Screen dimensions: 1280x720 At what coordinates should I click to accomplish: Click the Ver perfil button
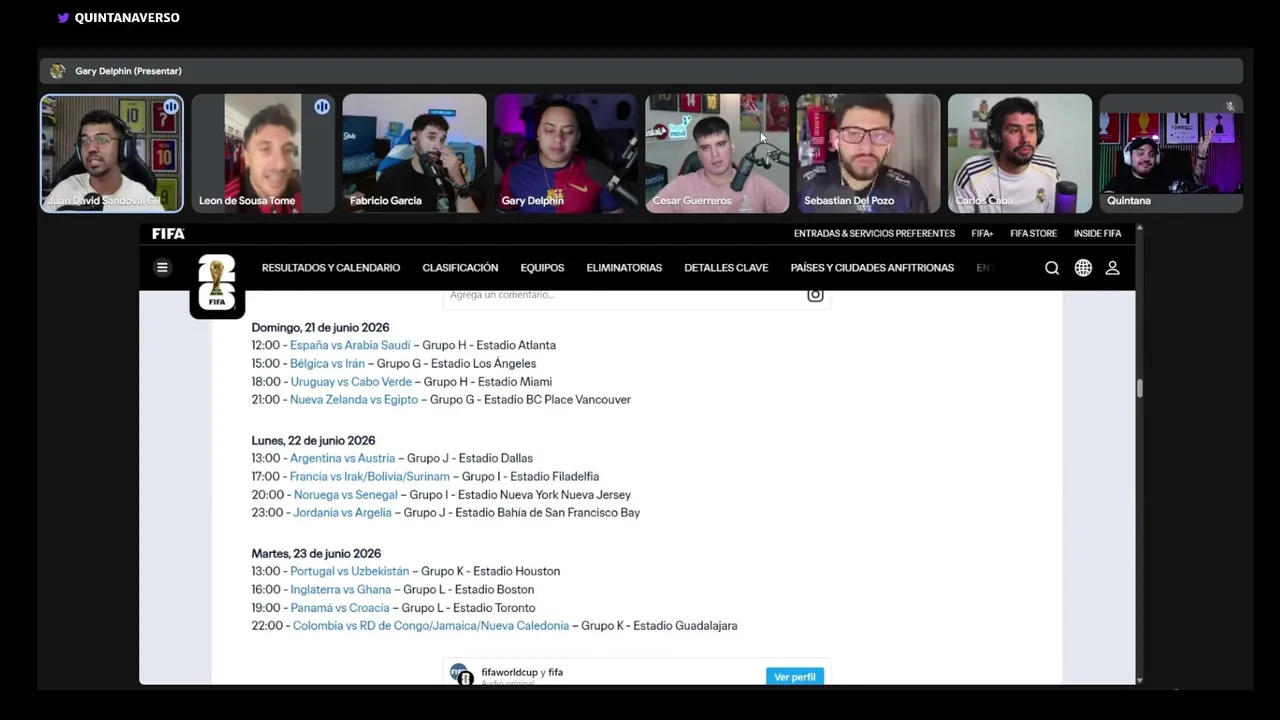(x=795, y=677)
